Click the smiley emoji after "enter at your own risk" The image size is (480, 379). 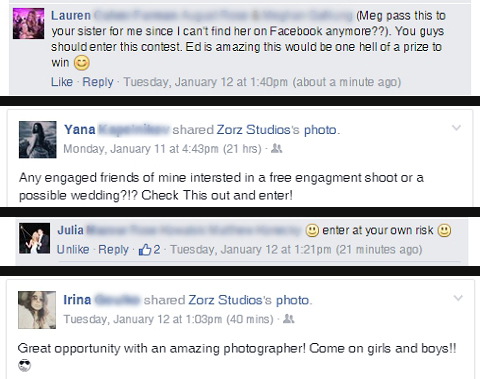click(x=444, y=230)
